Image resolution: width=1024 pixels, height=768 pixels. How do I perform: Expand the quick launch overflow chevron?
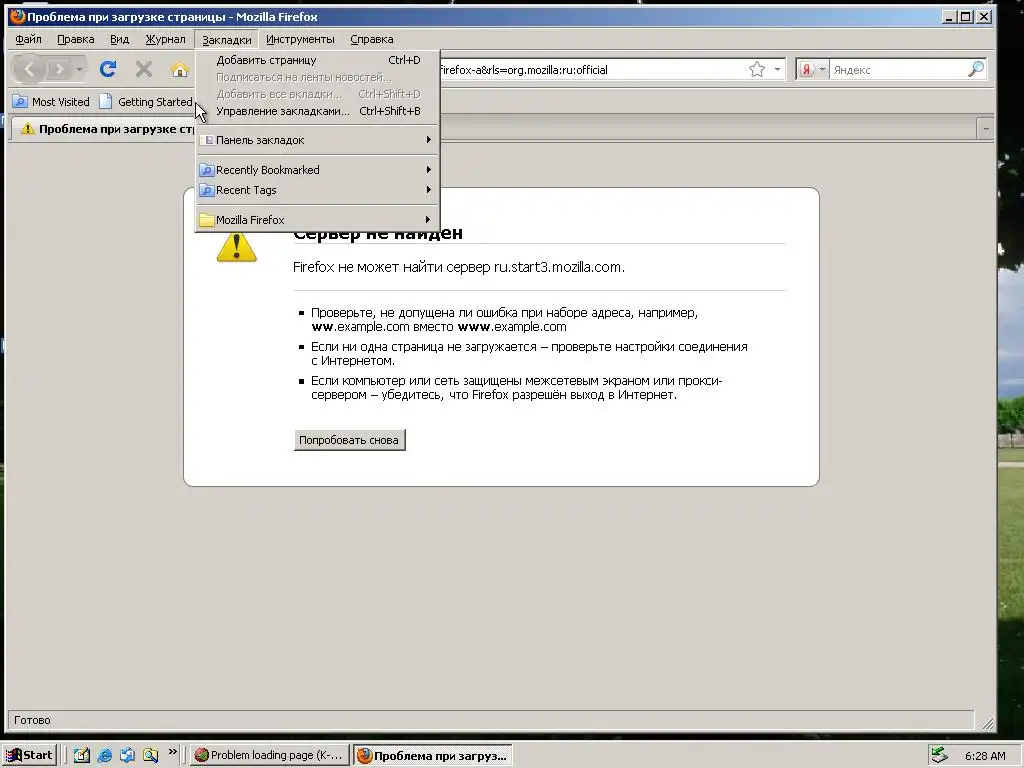(x=172, y=752)
